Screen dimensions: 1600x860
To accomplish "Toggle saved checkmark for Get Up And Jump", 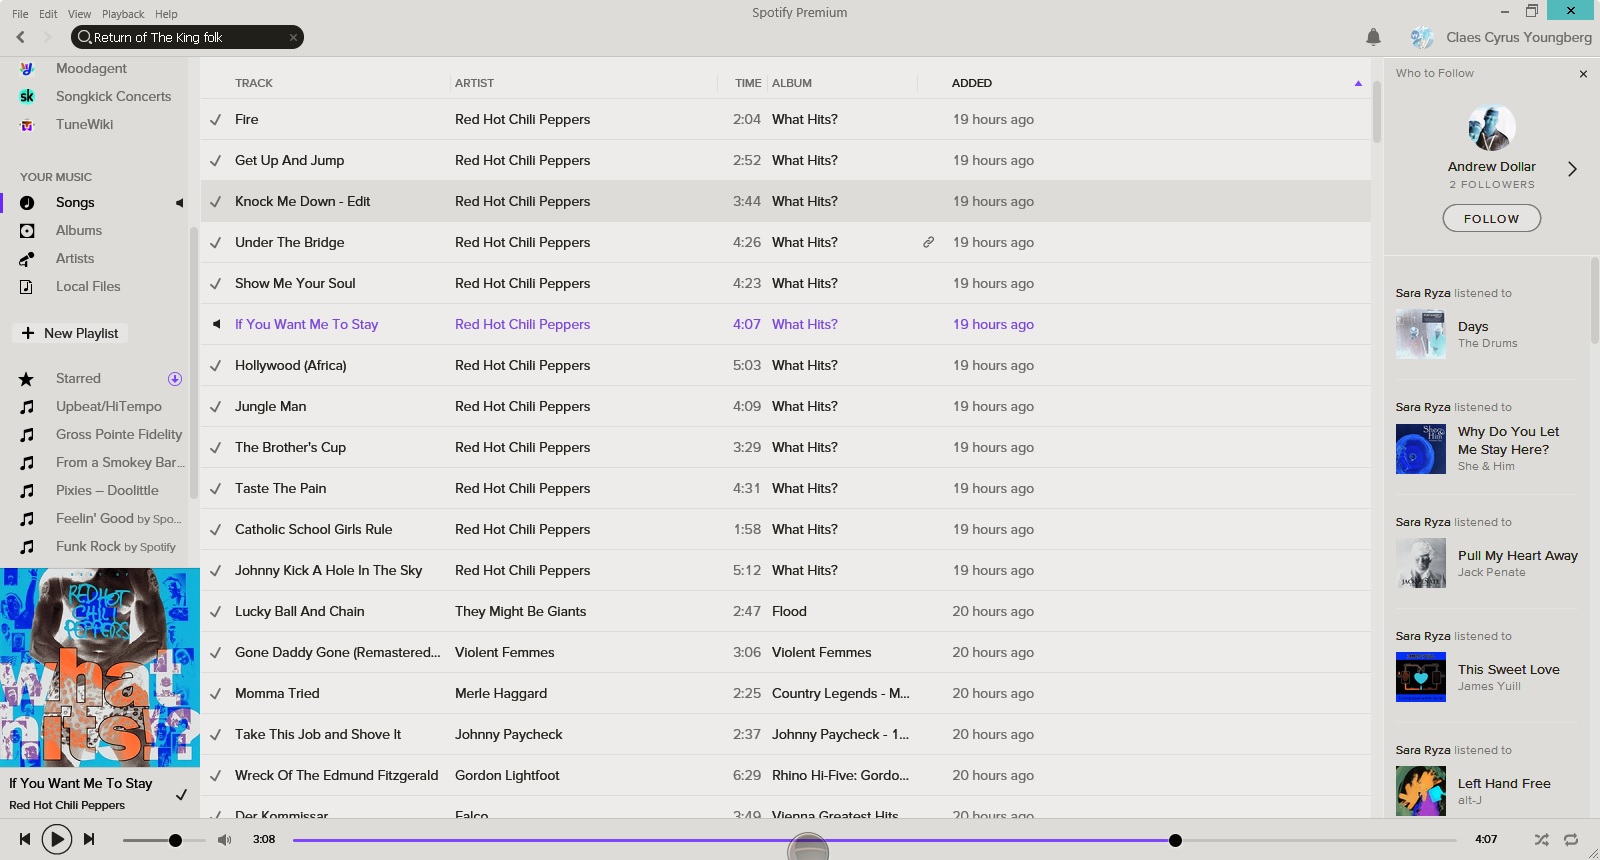I will coord(215,160).
